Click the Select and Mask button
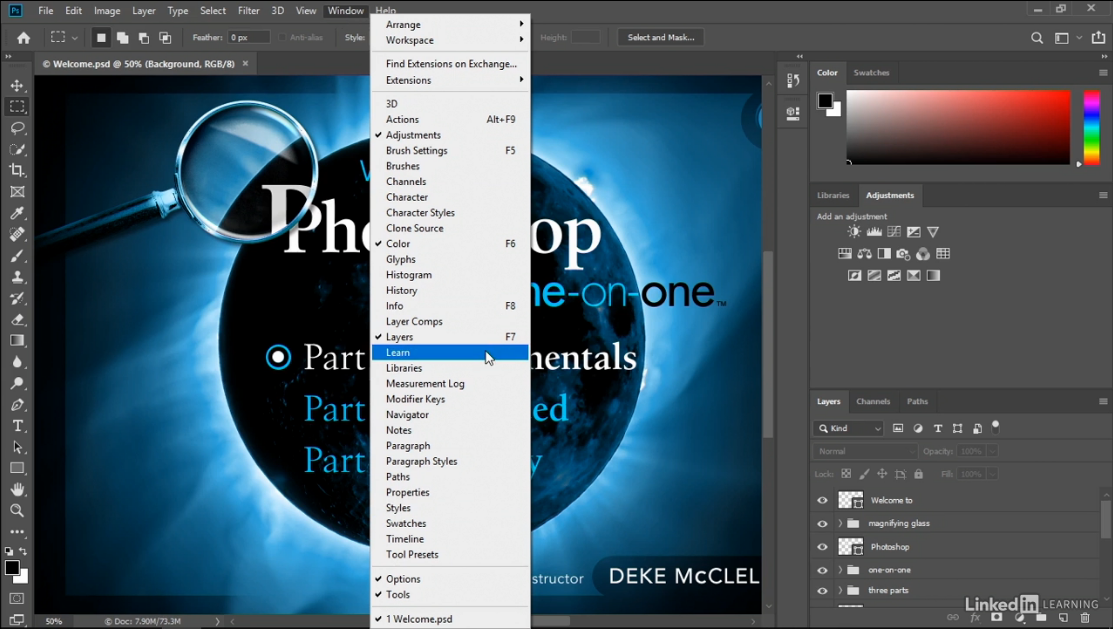 point(661,38)
